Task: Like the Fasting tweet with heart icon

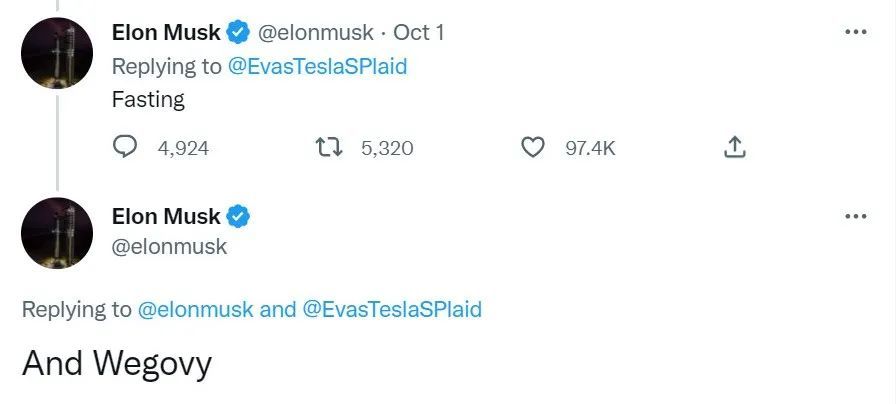Action: click(x=534, y=148)
